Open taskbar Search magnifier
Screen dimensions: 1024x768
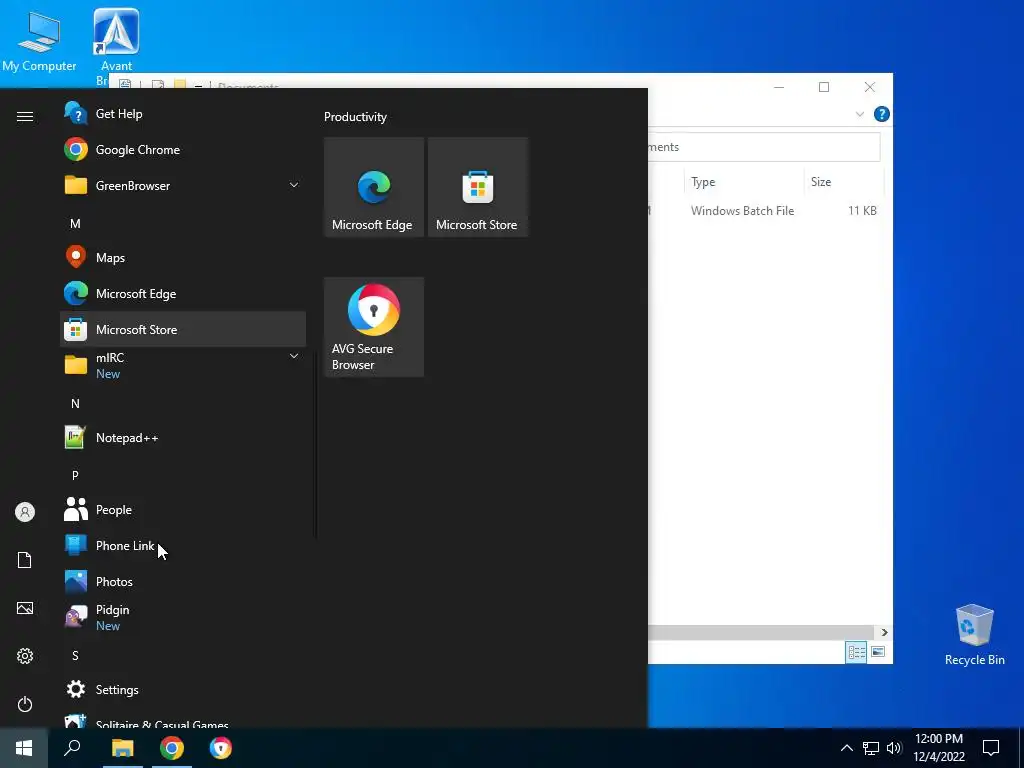72,748
